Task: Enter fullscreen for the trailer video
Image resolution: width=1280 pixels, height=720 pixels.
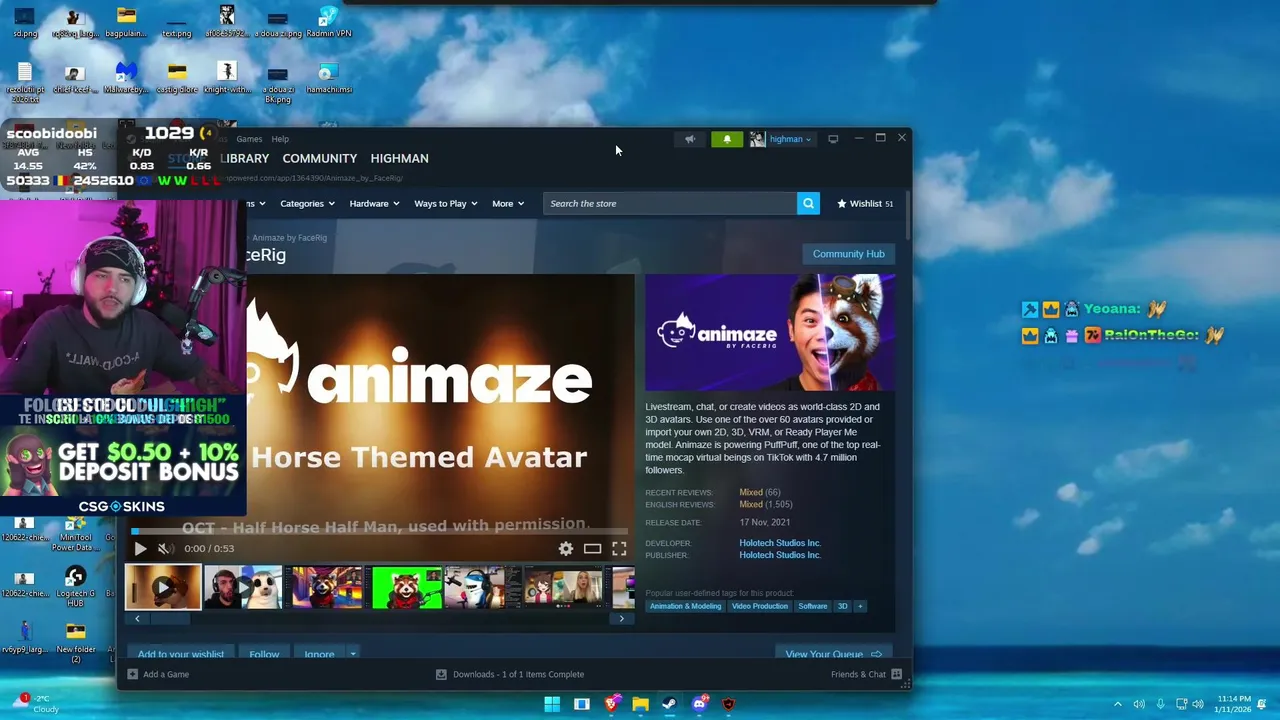Action: (x=619, y=548)
